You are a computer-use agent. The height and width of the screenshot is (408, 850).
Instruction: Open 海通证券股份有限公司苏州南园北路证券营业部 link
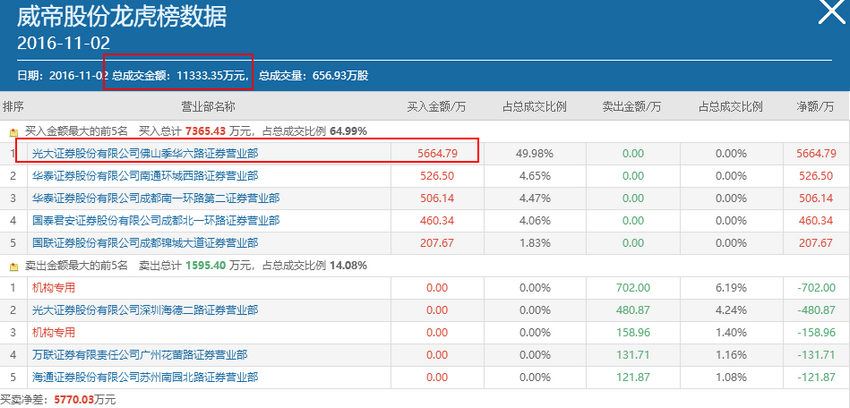click(145, 377)
